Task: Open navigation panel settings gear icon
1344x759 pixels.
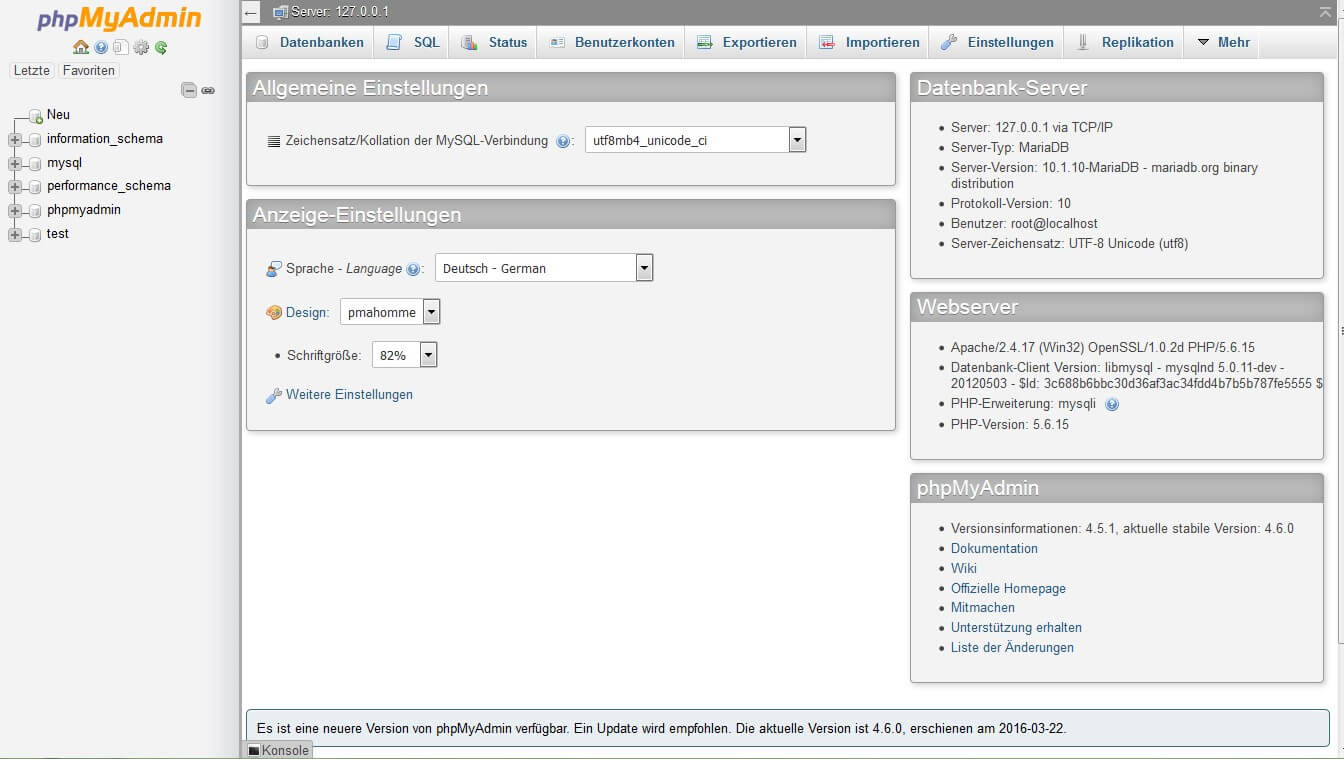Action: tap(141, 47)
